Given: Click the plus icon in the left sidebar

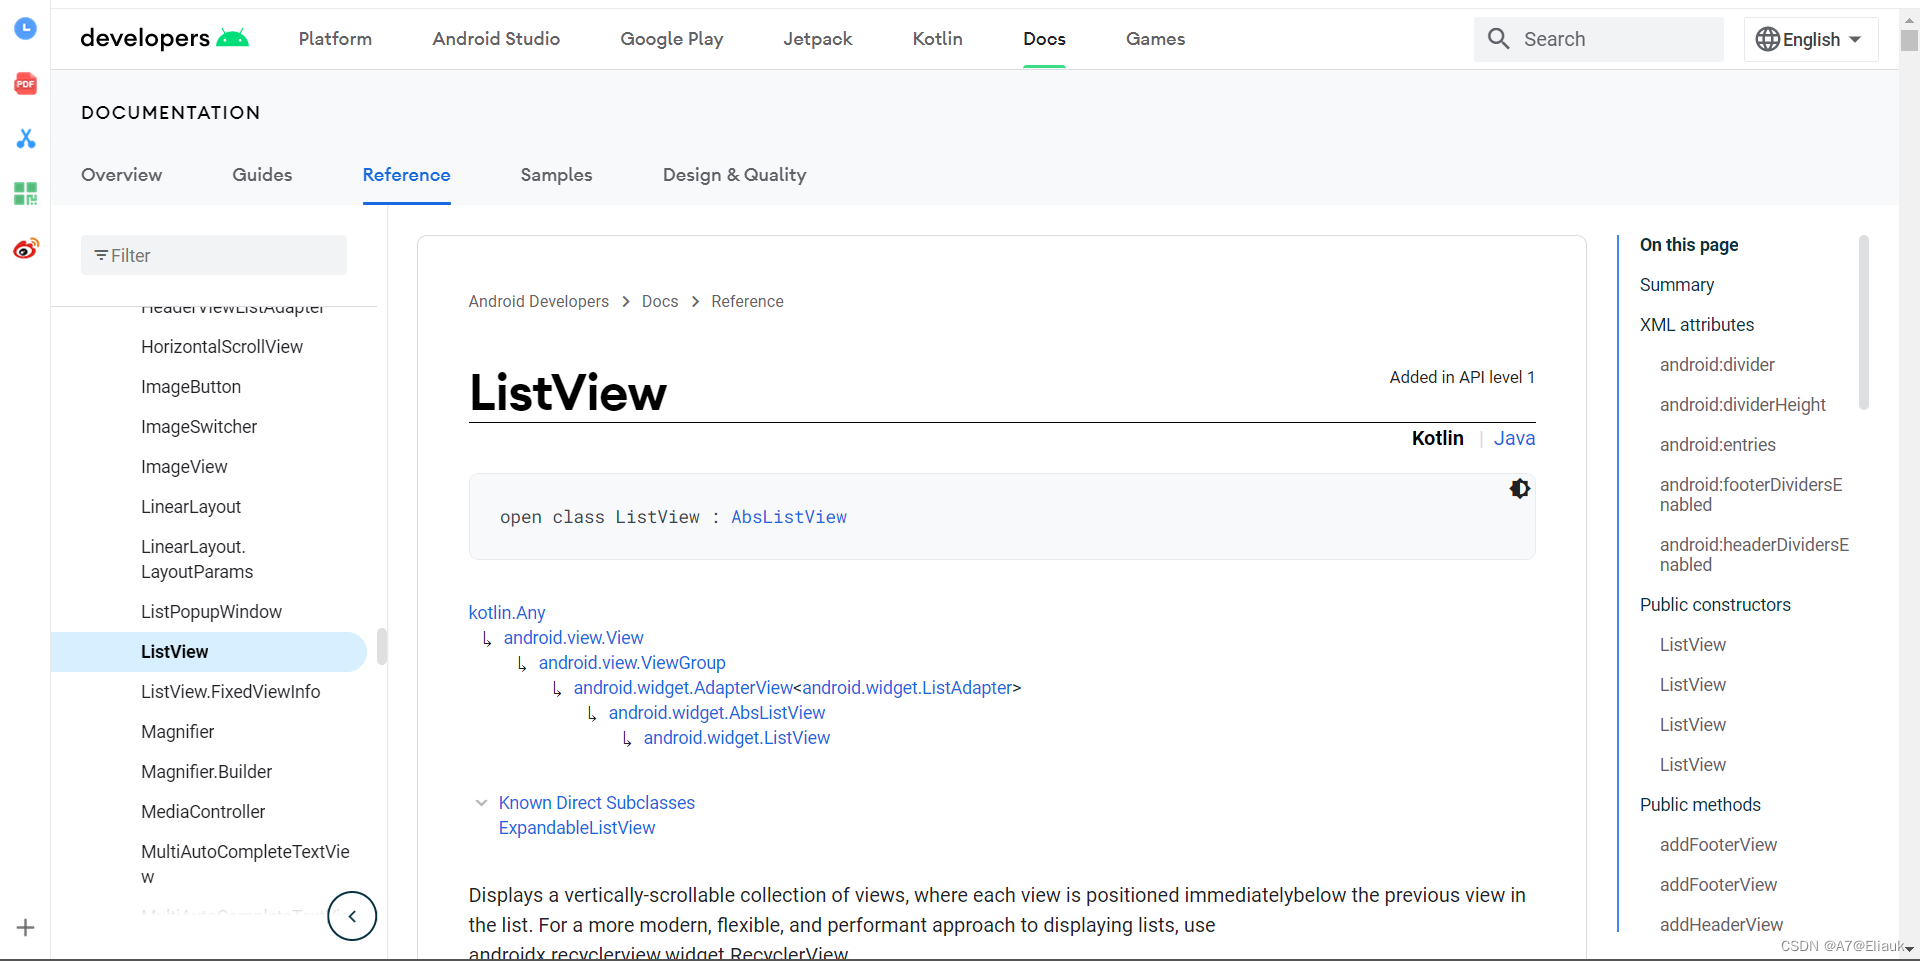Looking at the screenshot, I should 25,928.
